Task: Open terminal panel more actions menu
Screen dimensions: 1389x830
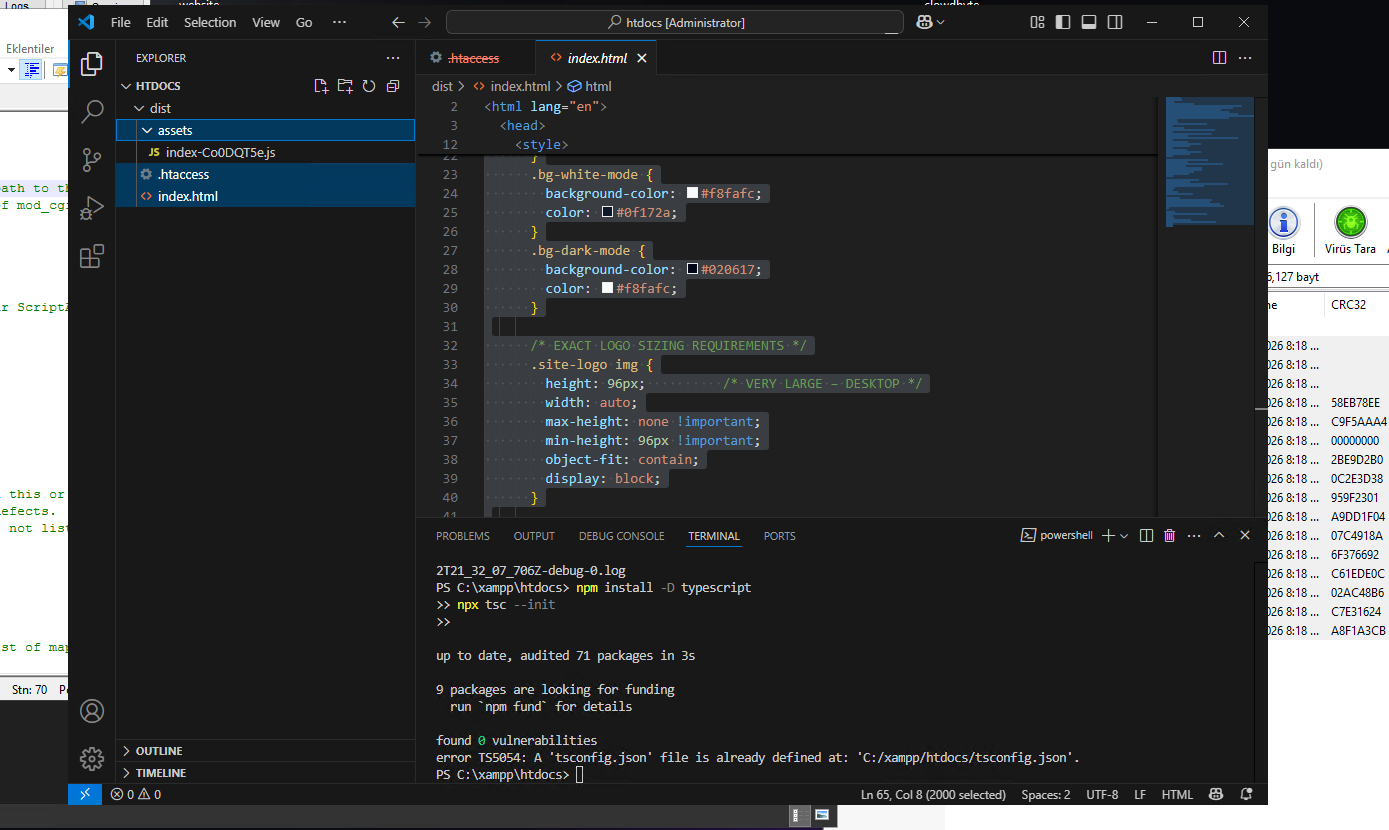Action: [x=1194, y=536]
